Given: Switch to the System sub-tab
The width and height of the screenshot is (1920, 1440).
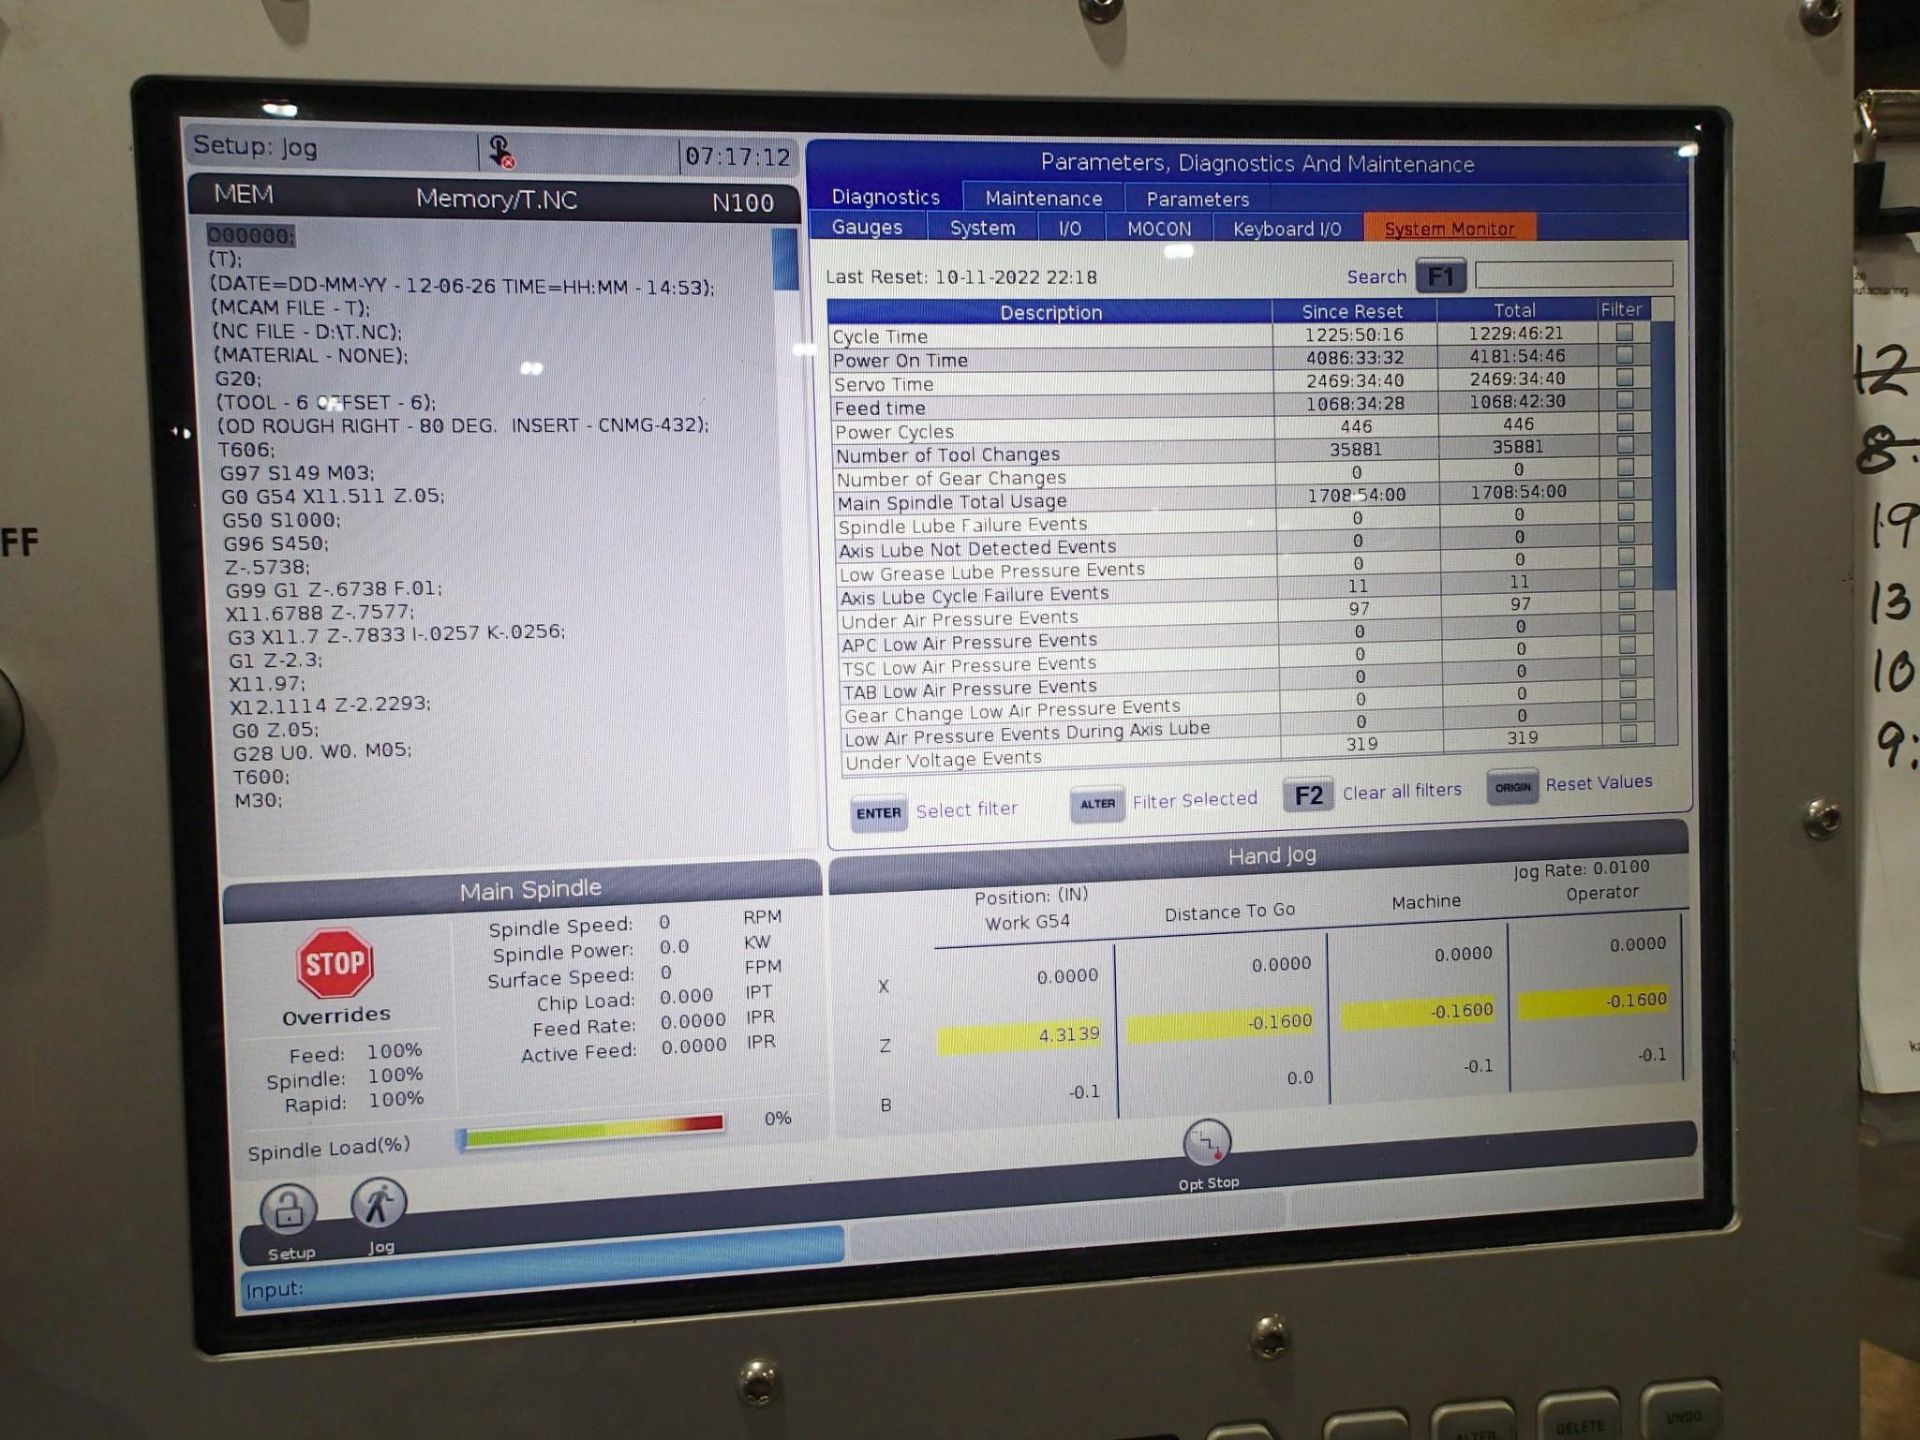Looking at the screenshot, I should click(x=982, y=228).
